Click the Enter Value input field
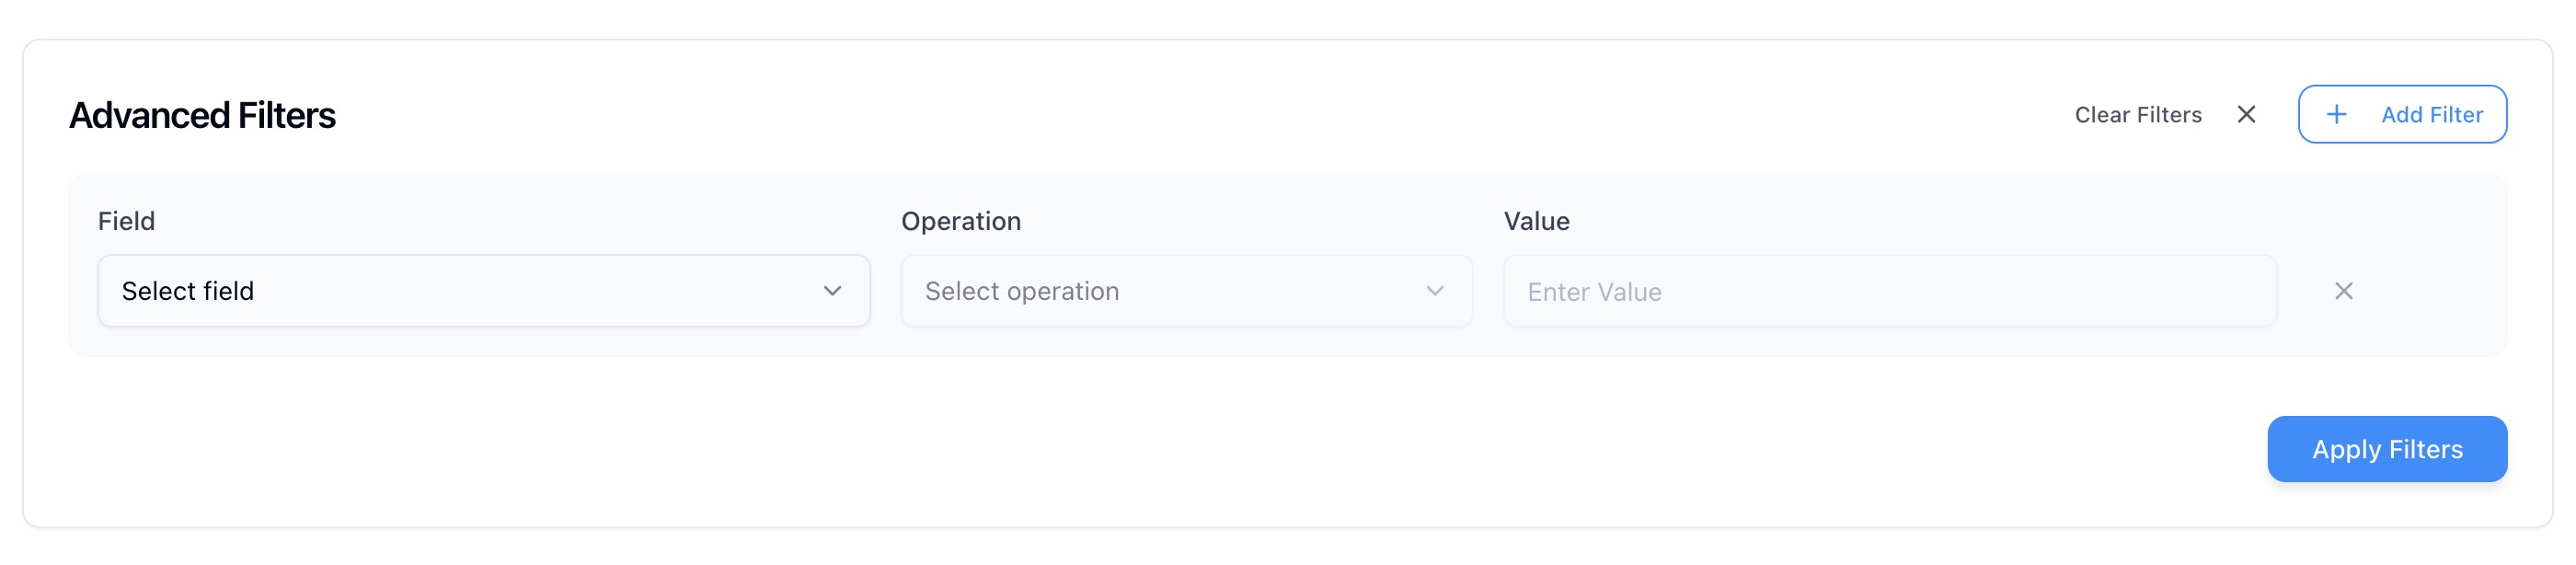 pyautogui.click(x=1890, y=291)
